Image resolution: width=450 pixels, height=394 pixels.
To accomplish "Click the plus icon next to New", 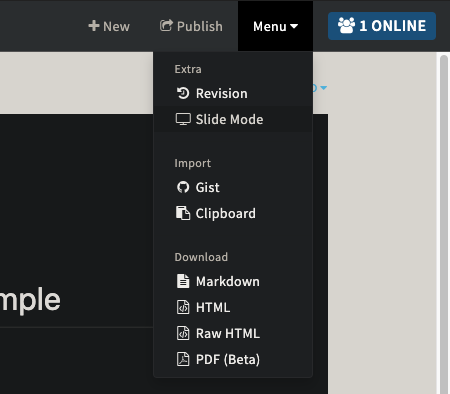I will click(94, 26).
